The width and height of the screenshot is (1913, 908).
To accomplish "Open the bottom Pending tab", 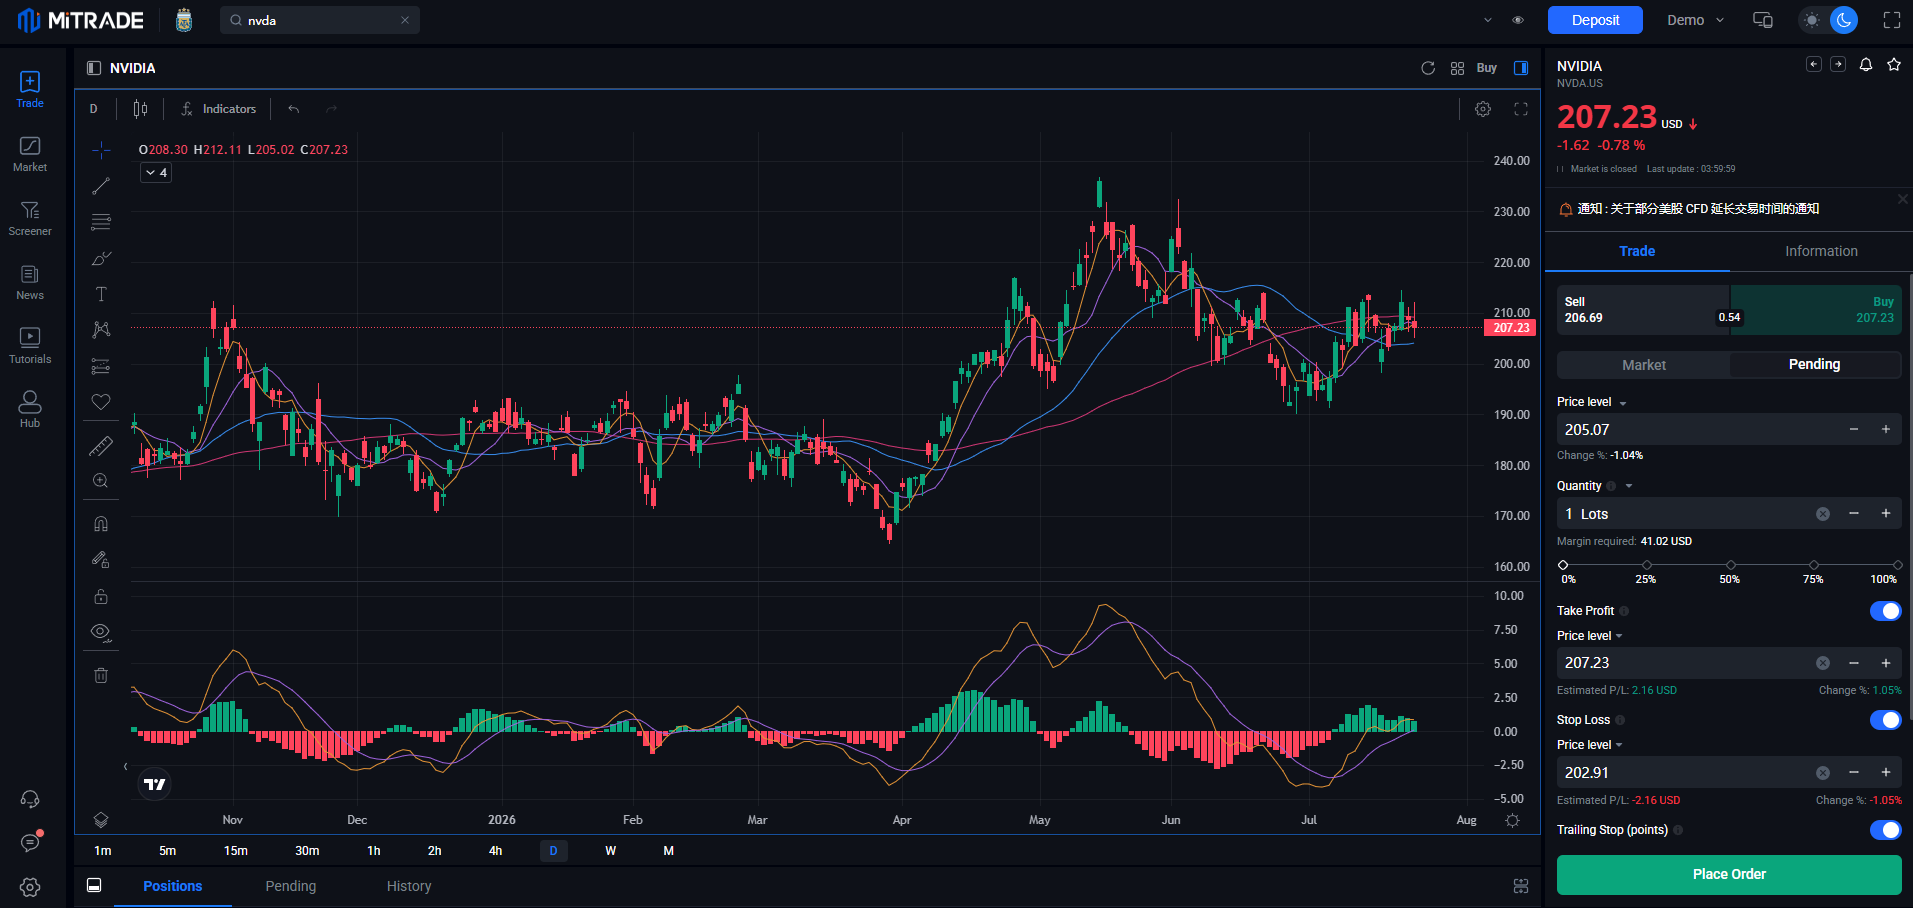I will (291, 886).
